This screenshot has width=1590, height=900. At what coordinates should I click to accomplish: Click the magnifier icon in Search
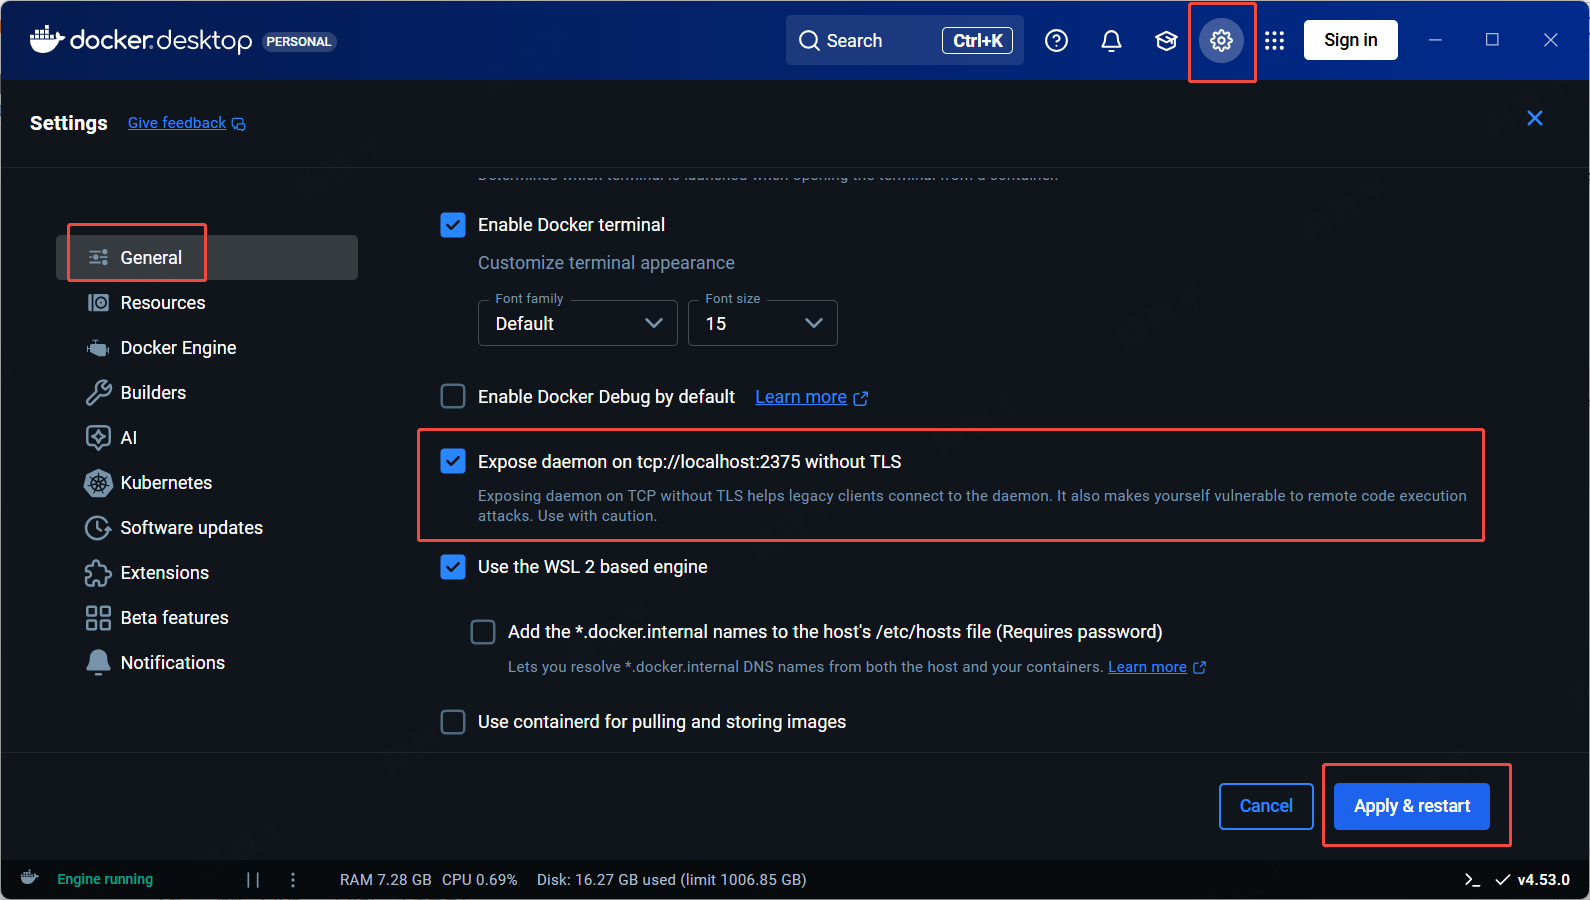(x=809, y=41)
